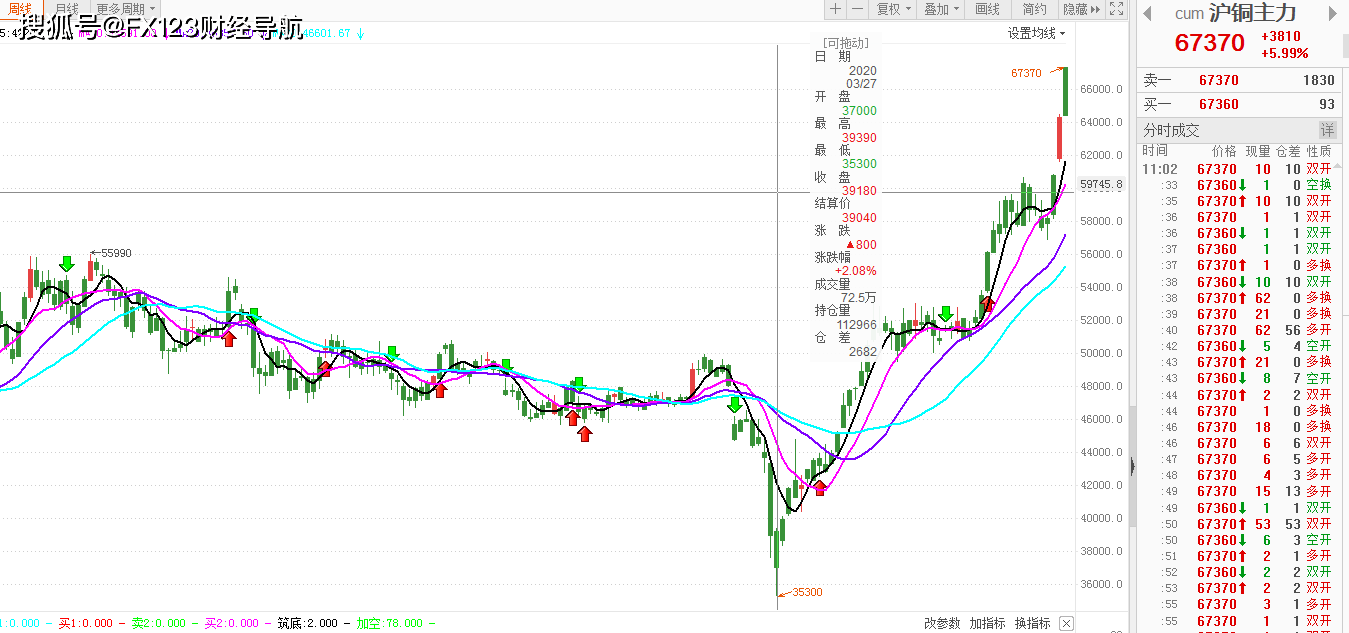Go to previous contract with left arrow
Viewport: 1349px width, 633px height.
[x=1149, y=14]
